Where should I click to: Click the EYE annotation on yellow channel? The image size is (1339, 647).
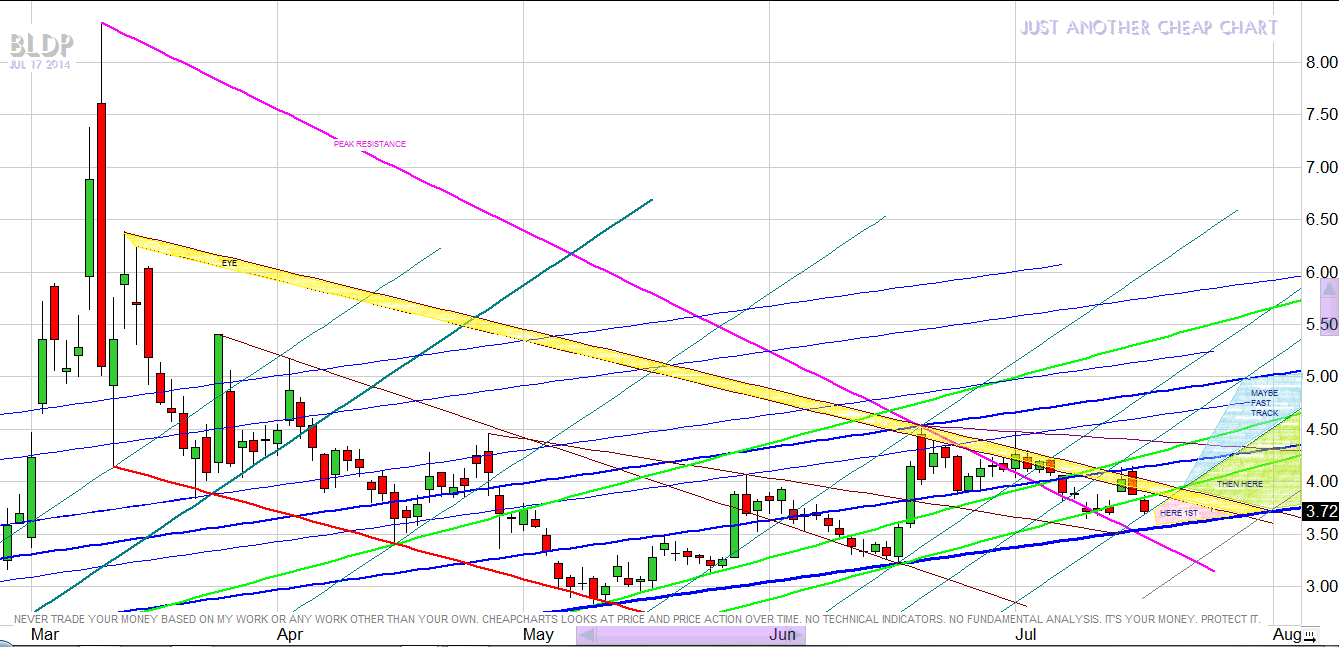[230, 262]
